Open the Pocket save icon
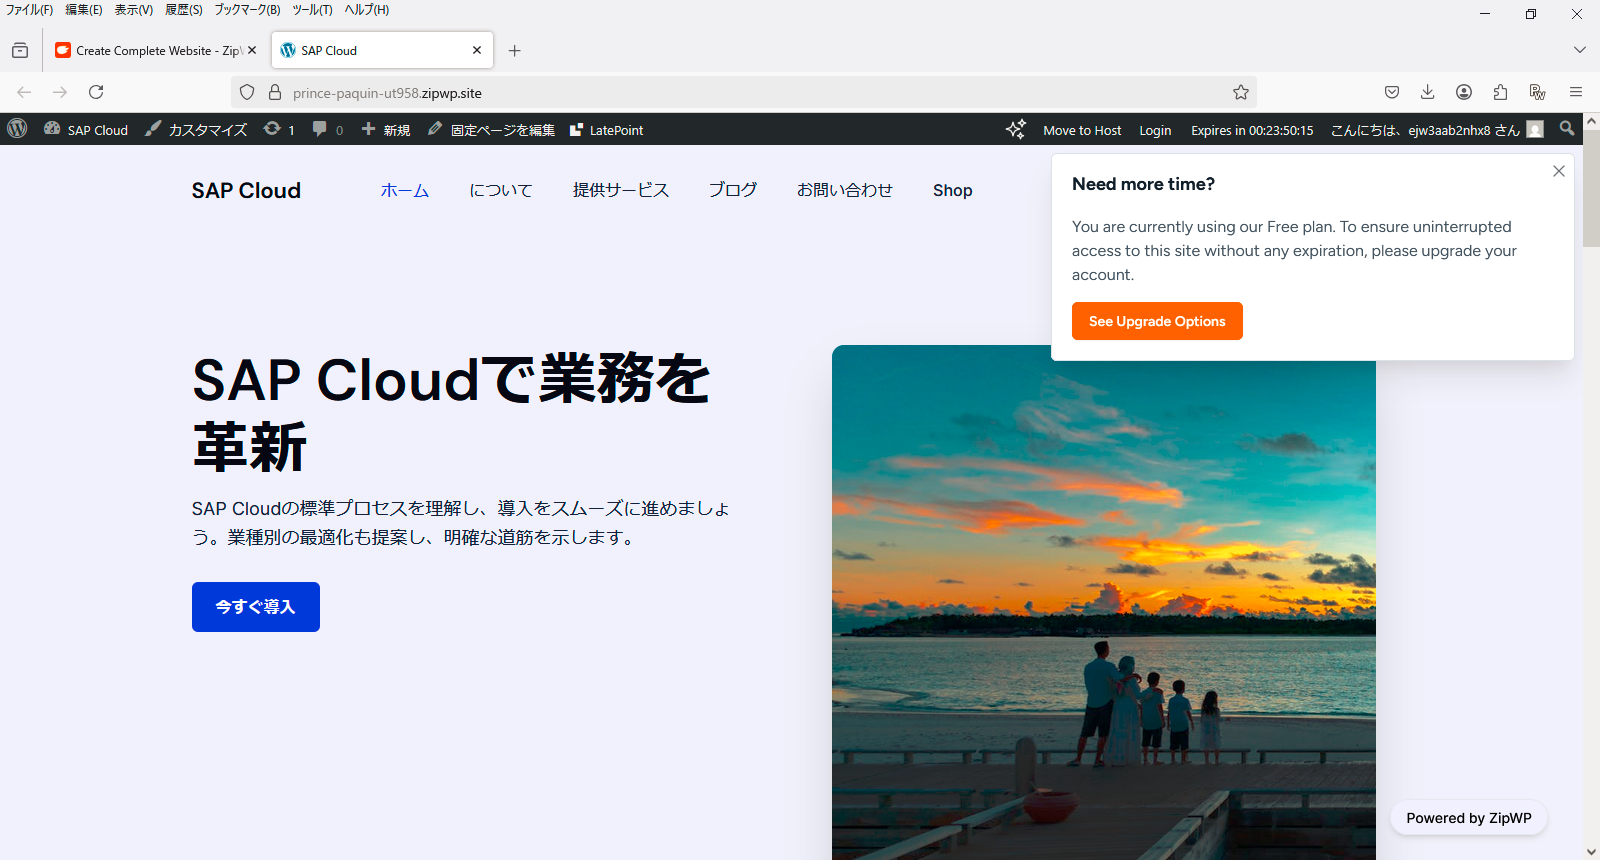The height and width of the screenshot is (860, 1600). [x=1392, y=92]
